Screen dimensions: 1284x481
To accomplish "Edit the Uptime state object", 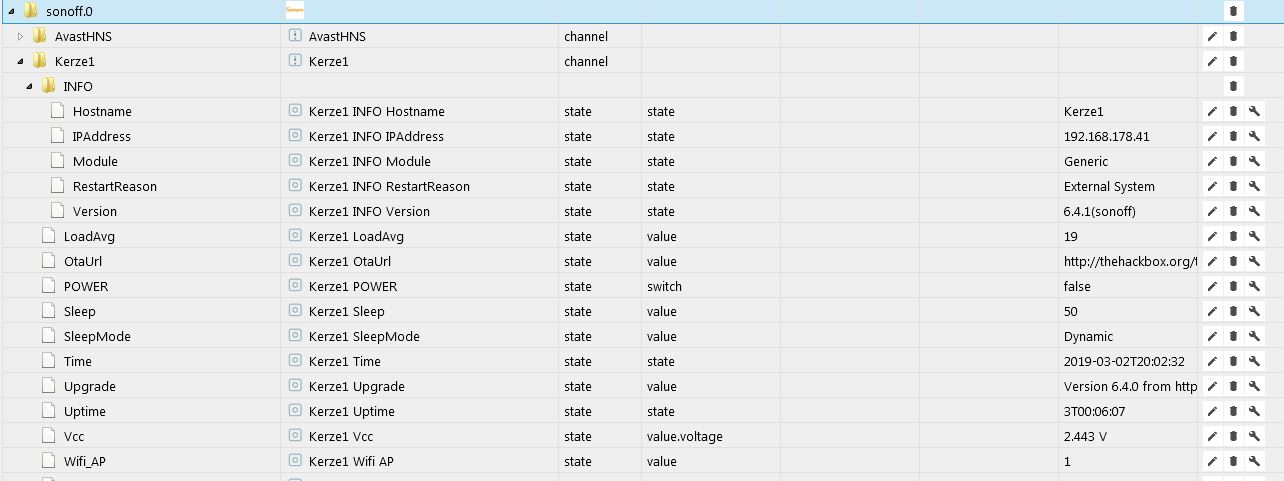I will click(x=1212, y=411).
